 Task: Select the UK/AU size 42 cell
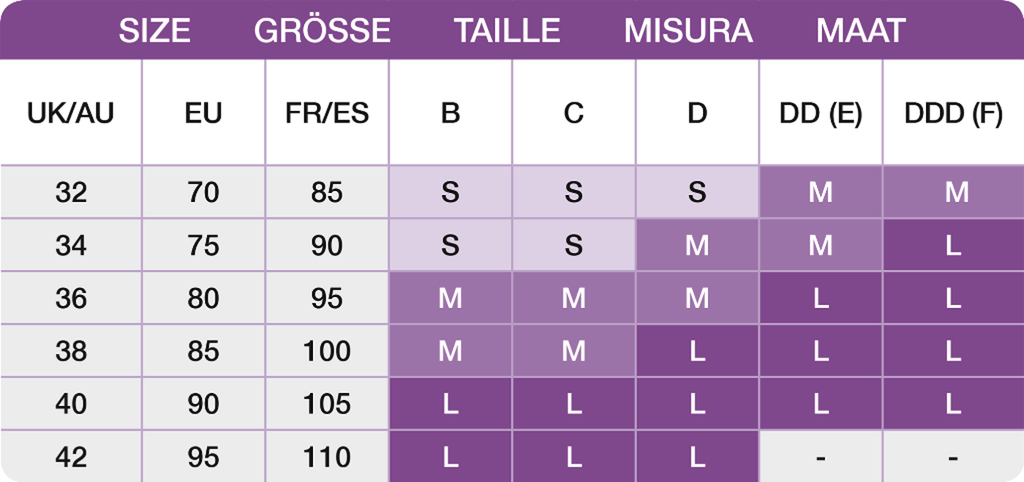[71, 457]
